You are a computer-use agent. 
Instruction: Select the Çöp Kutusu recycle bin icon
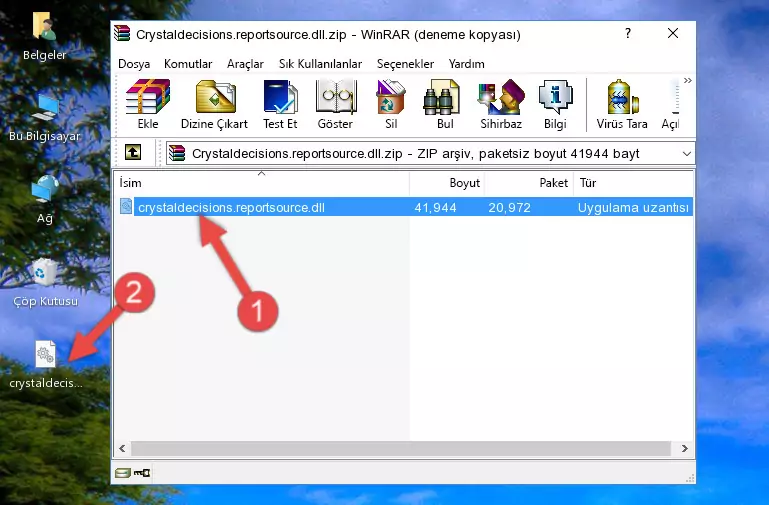click(45, 283)
